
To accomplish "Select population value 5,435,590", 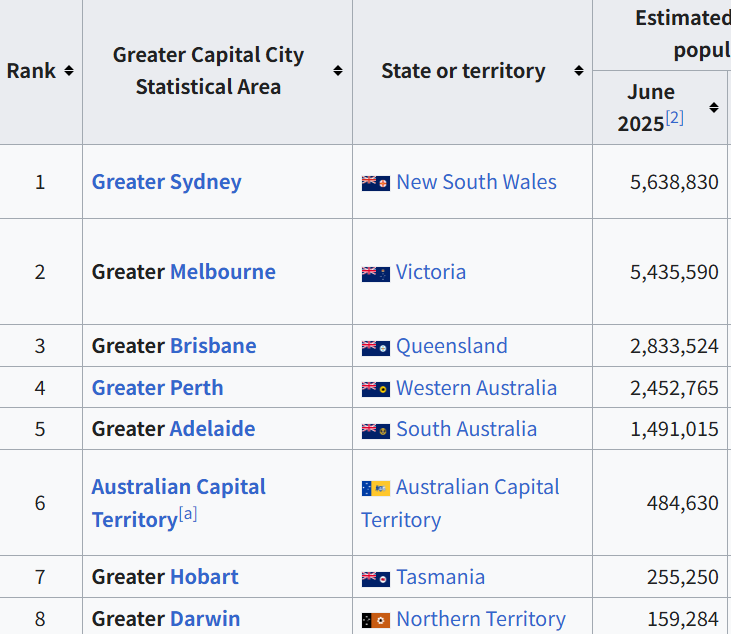I will pos(674,272).
